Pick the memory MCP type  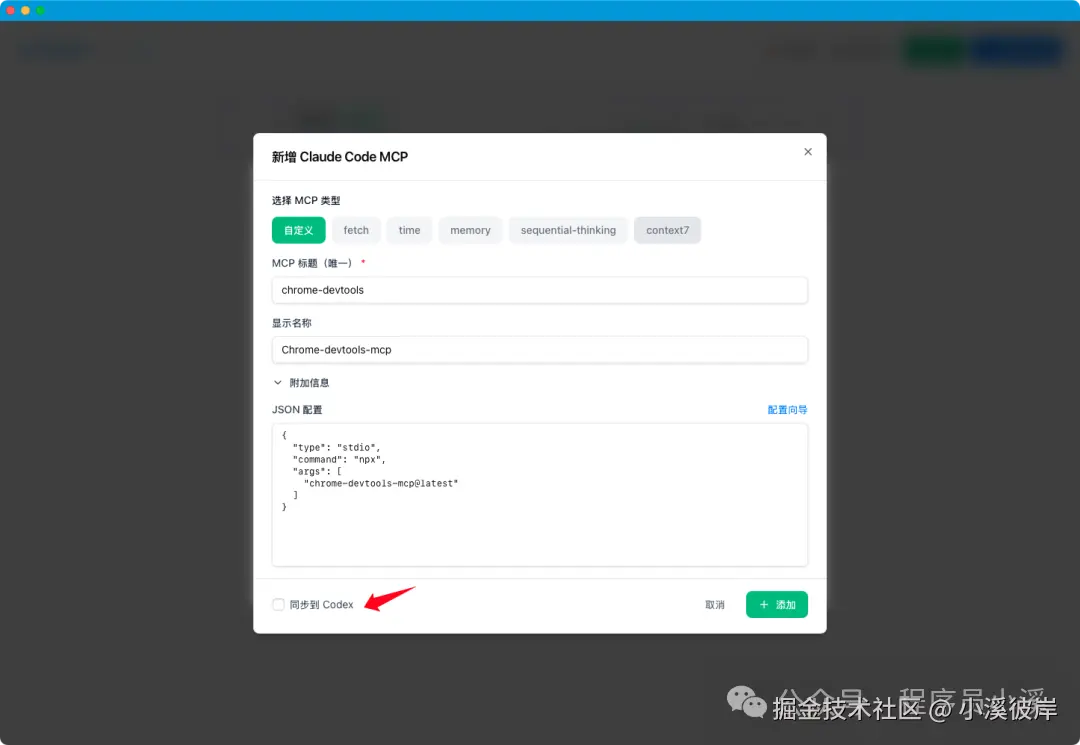(x=470, y=230)
